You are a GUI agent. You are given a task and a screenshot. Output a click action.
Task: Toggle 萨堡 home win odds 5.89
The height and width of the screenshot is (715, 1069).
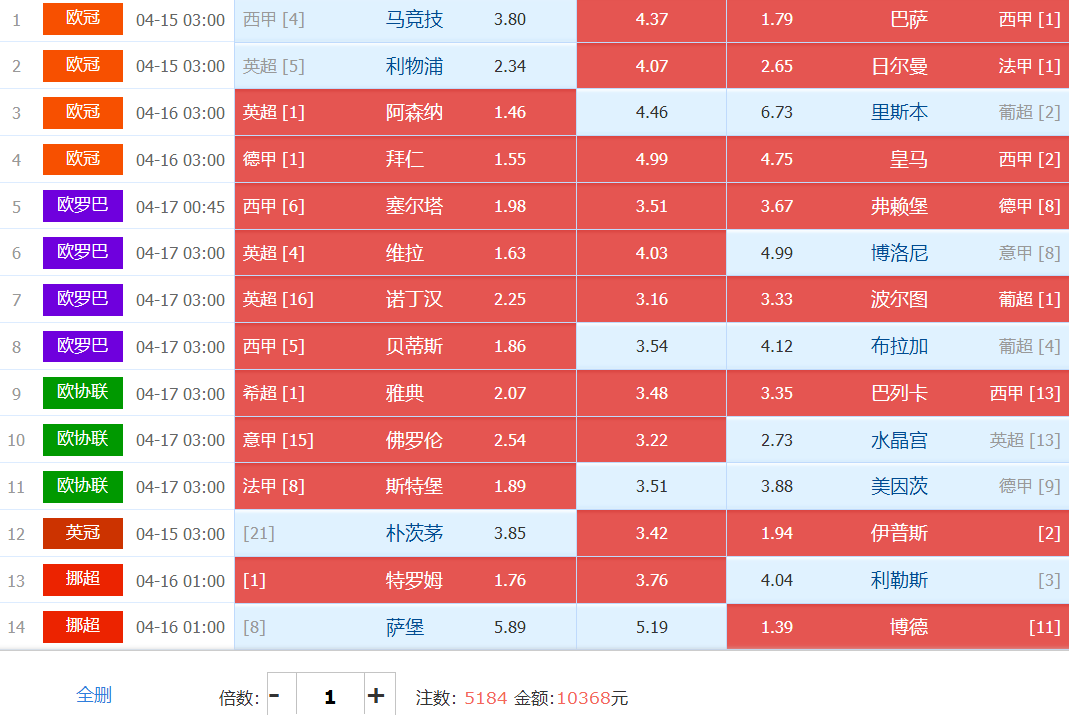[405, 627]
